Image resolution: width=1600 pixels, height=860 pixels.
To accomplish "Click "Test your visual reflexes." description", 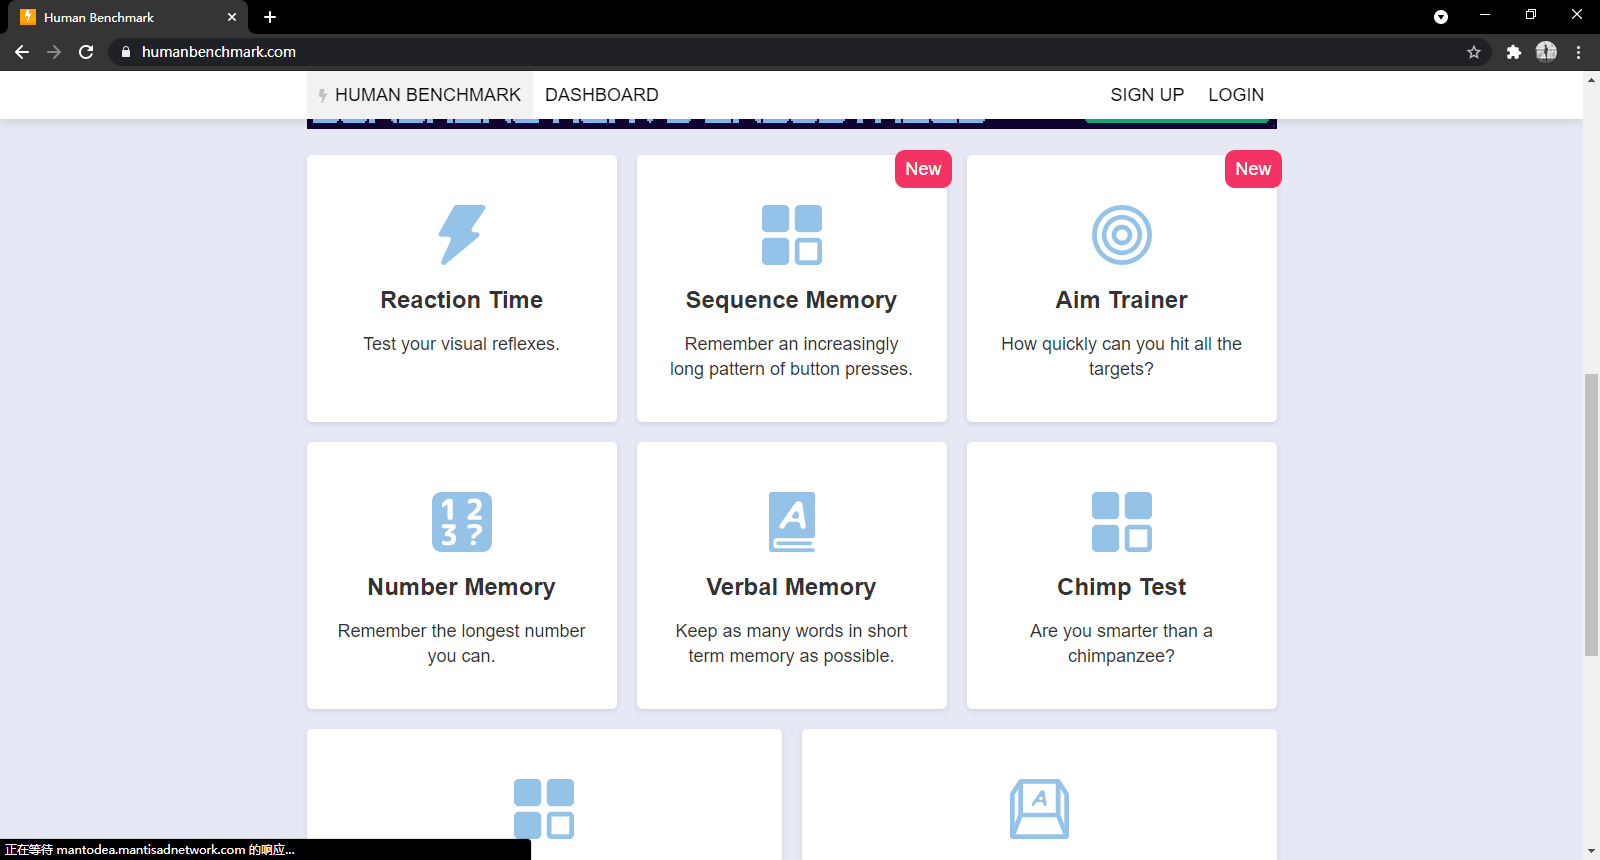I will tap(462, 344).
